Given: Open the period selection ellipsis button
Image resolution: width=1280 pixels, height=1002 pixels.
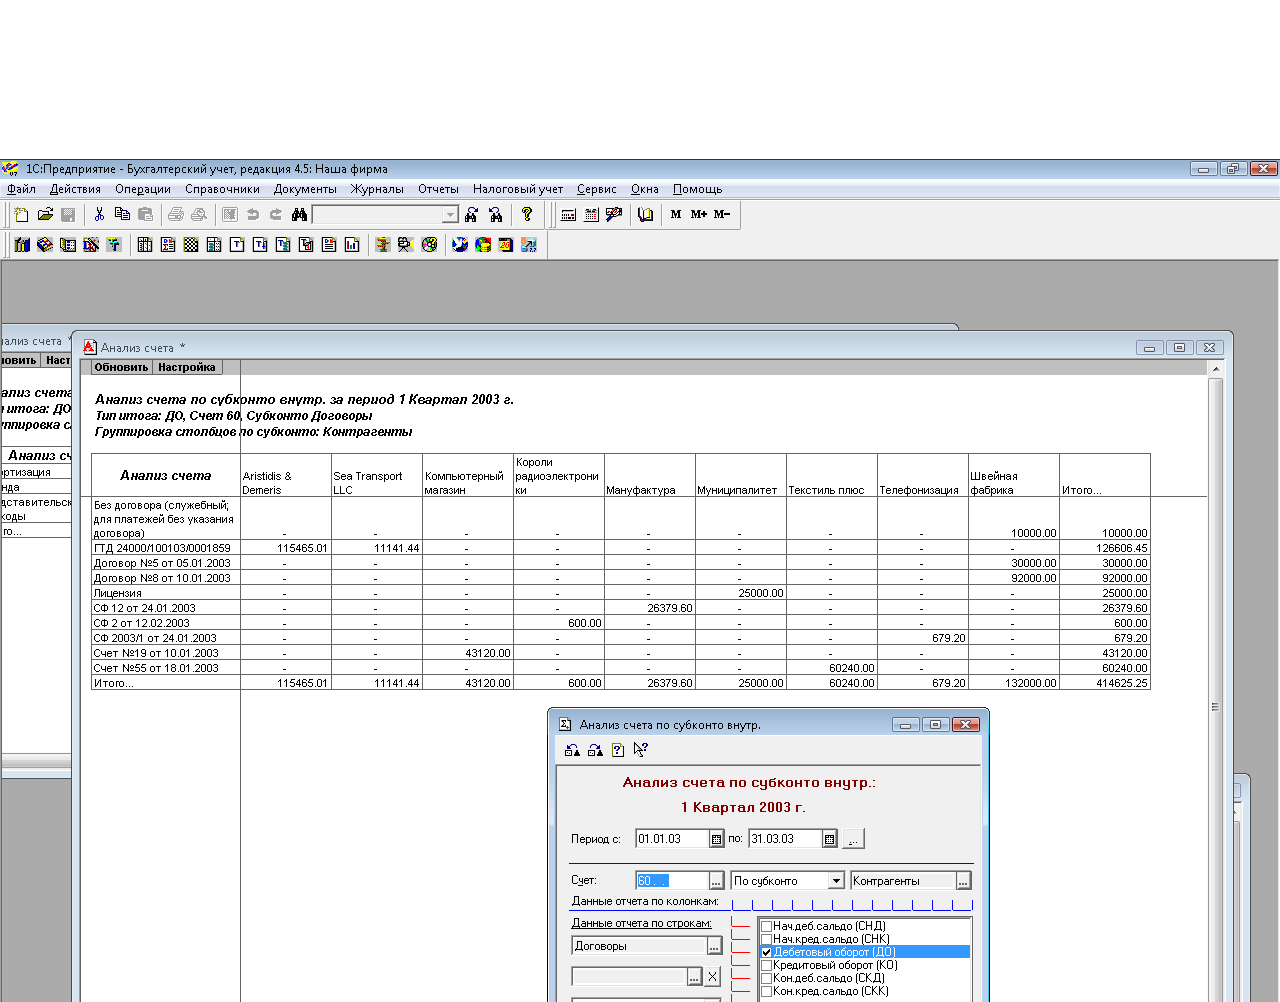Looking at the screenshot, I should 853,839.
